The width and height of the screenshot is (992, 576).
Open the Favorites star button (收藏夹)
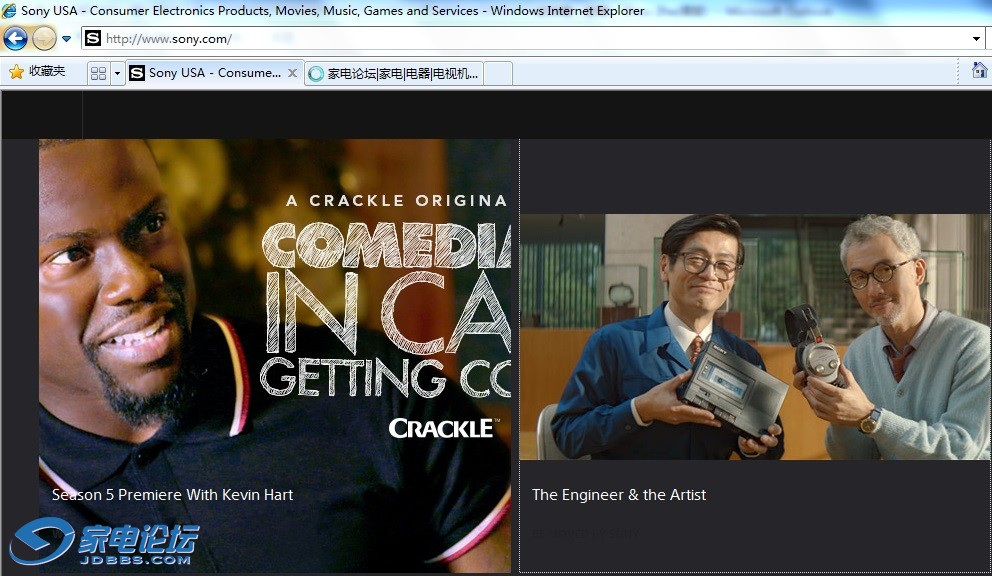(x=37, y=72)
